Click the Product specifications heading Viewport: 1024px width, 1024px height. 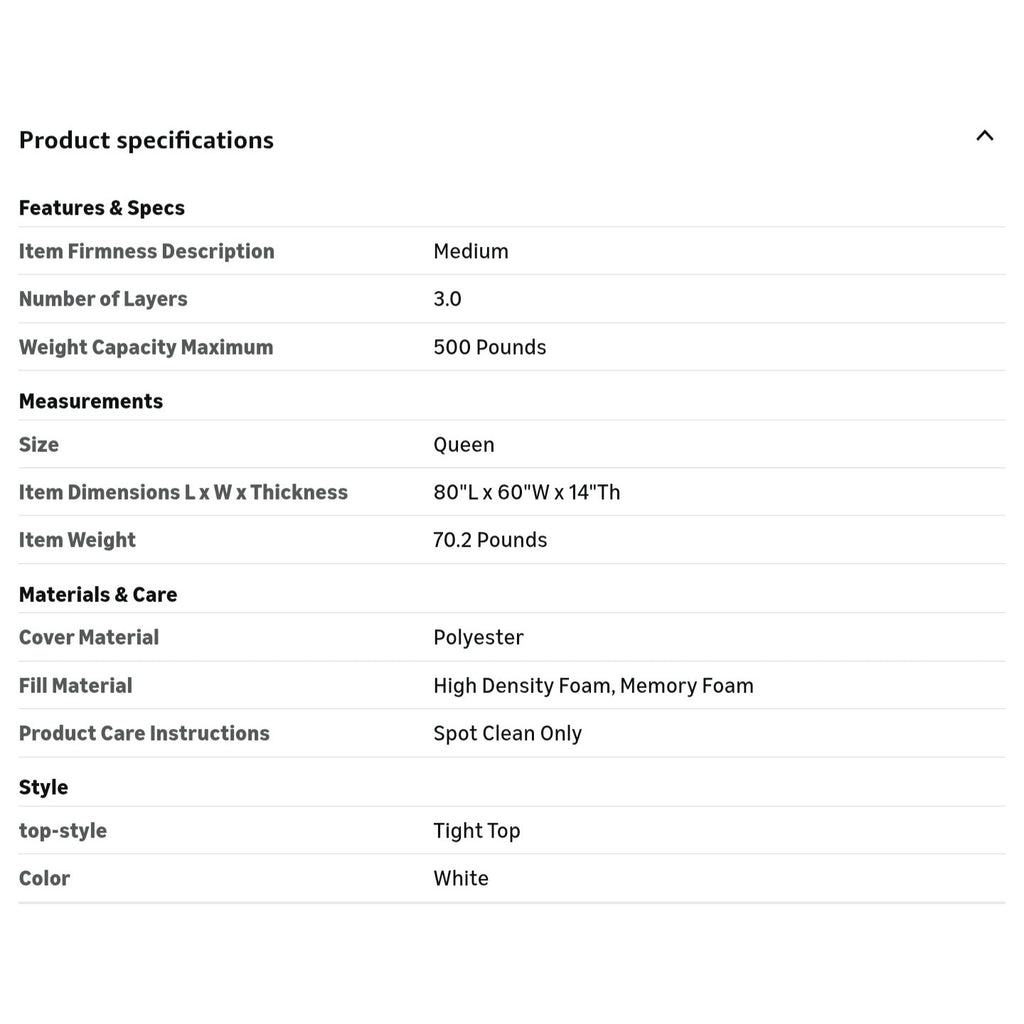(146, 140)
